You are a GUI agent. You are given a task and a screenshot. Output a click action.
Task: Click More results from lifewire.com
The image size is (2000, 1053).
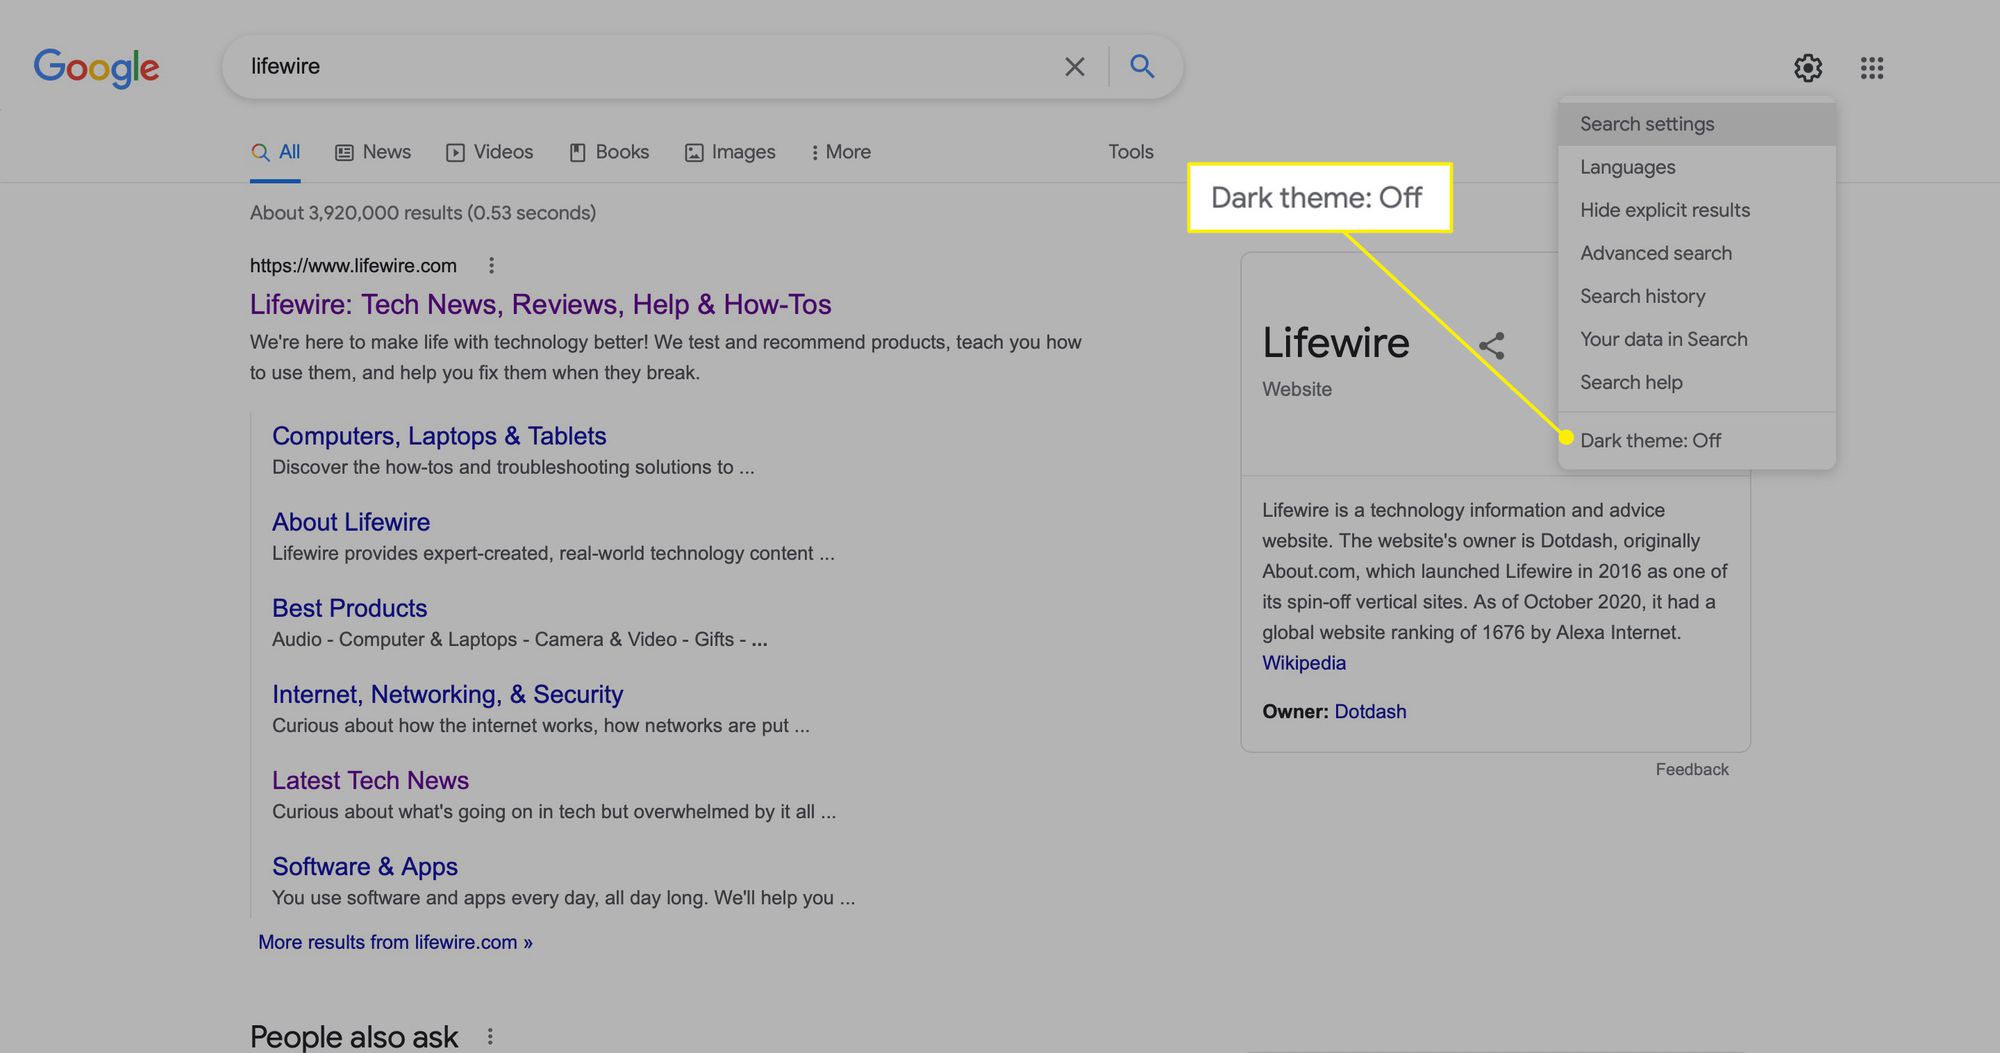(395, 942)
